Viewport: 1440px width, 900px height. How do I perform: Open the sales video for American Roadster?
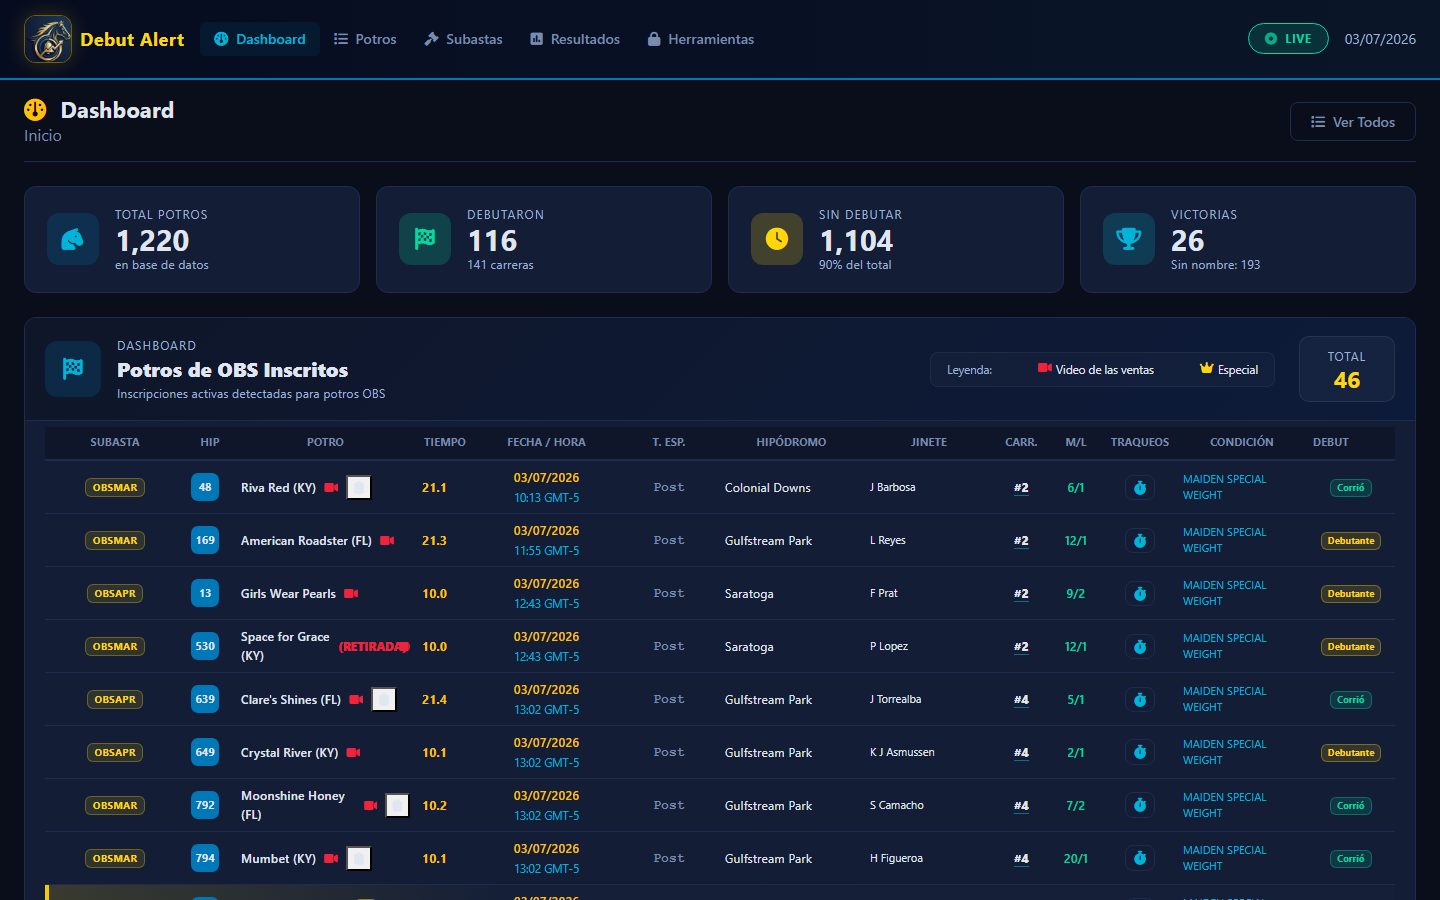pyautogui.click(x=387, y=541)
